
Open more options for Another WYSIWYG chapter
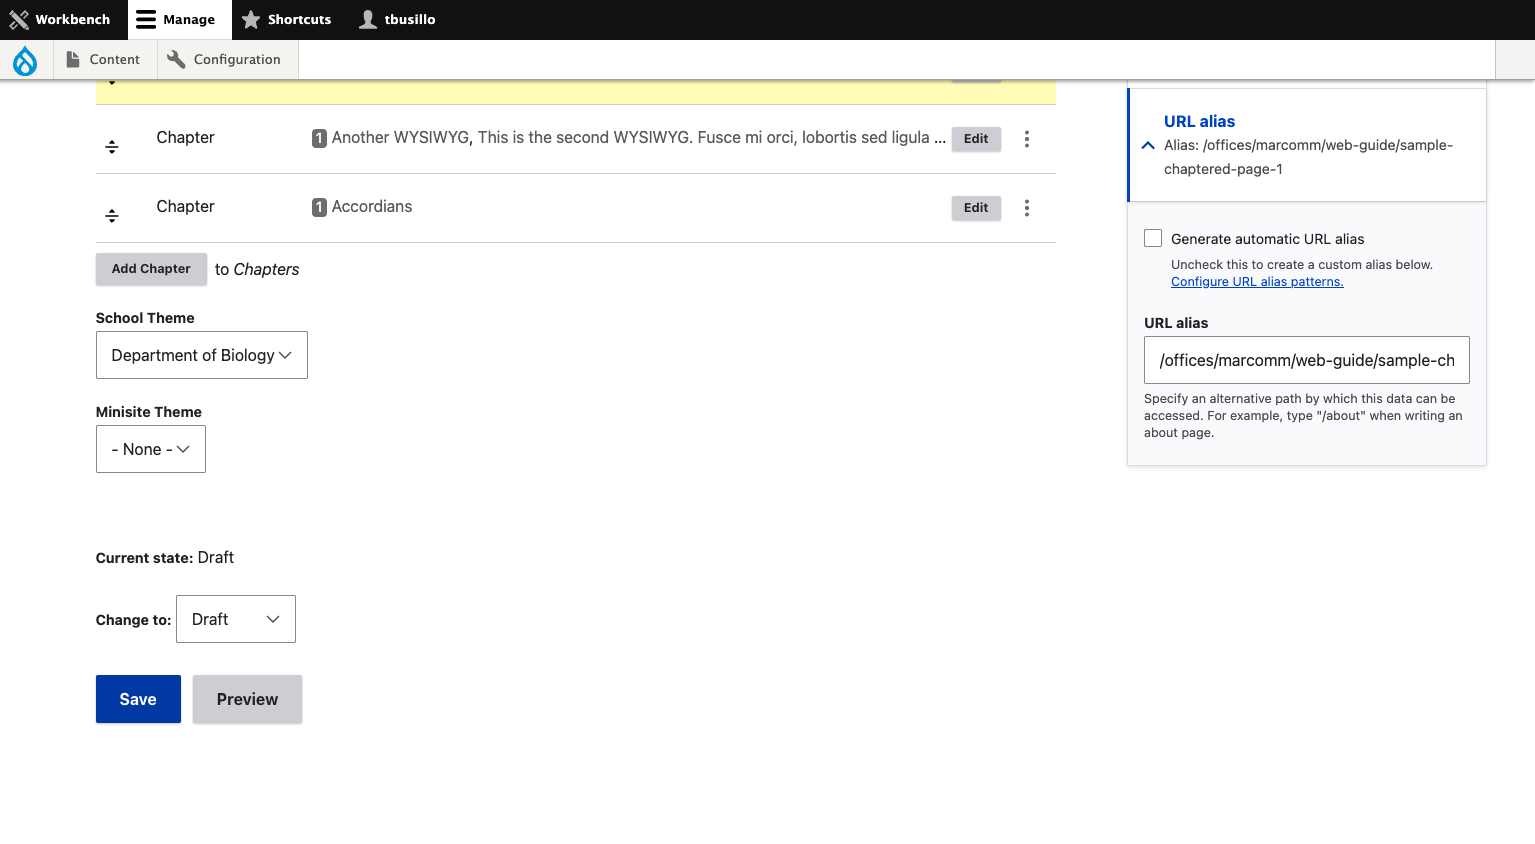1027,139
